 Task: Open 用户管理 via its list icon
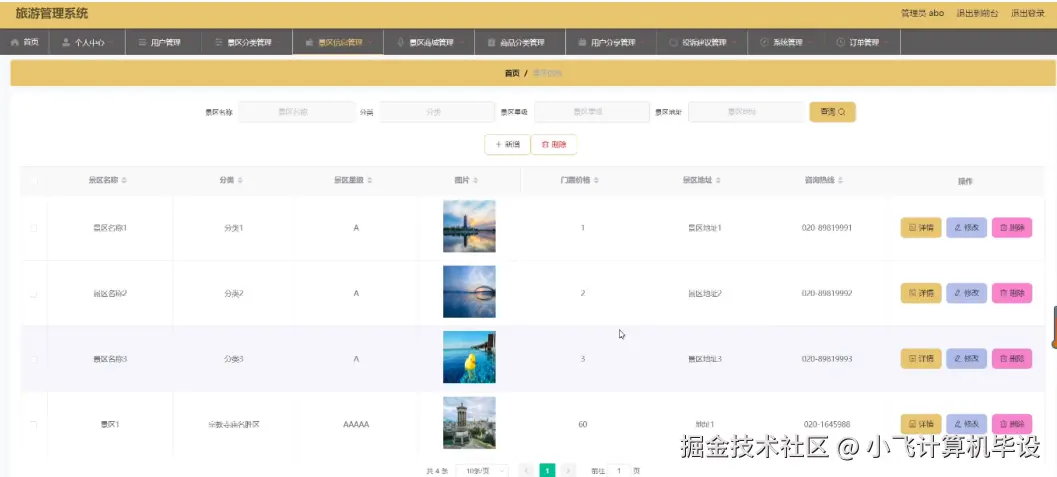tap(142, 42)
